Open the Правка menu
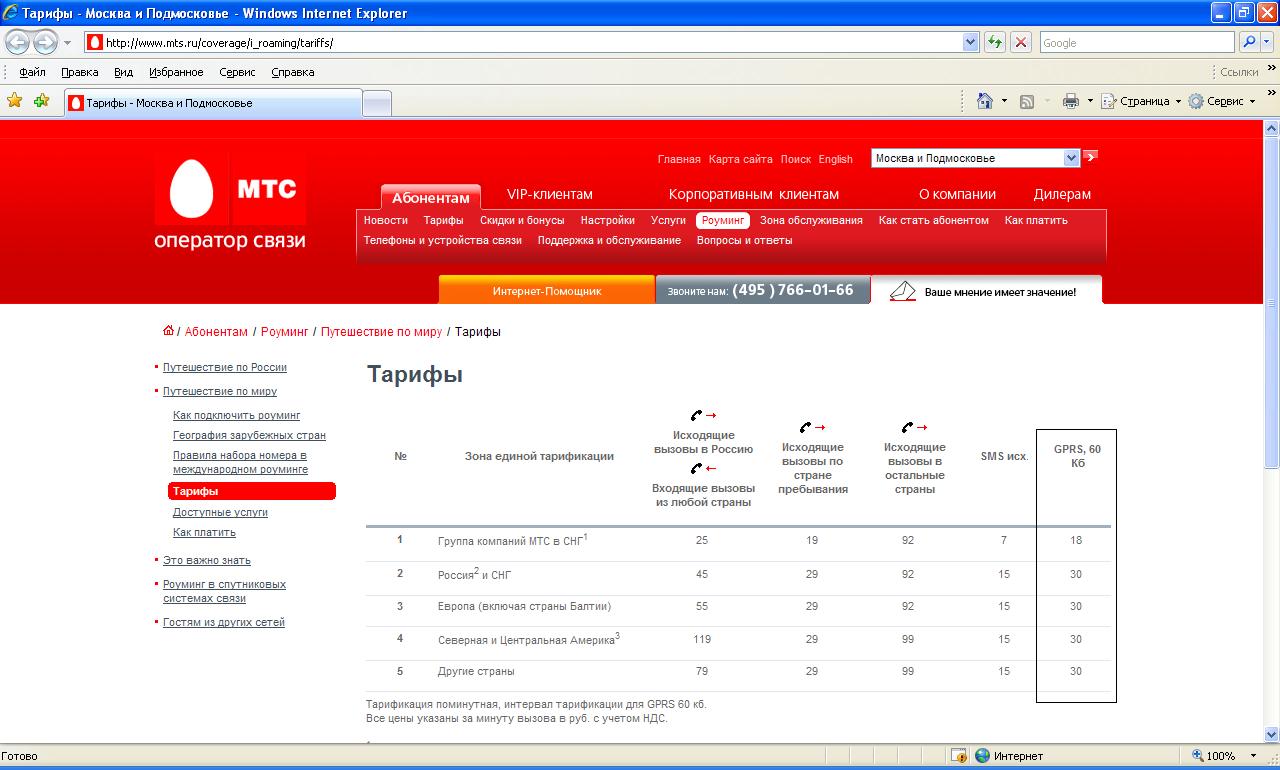Screen dimensions: 1280x770 click(79, 72)
